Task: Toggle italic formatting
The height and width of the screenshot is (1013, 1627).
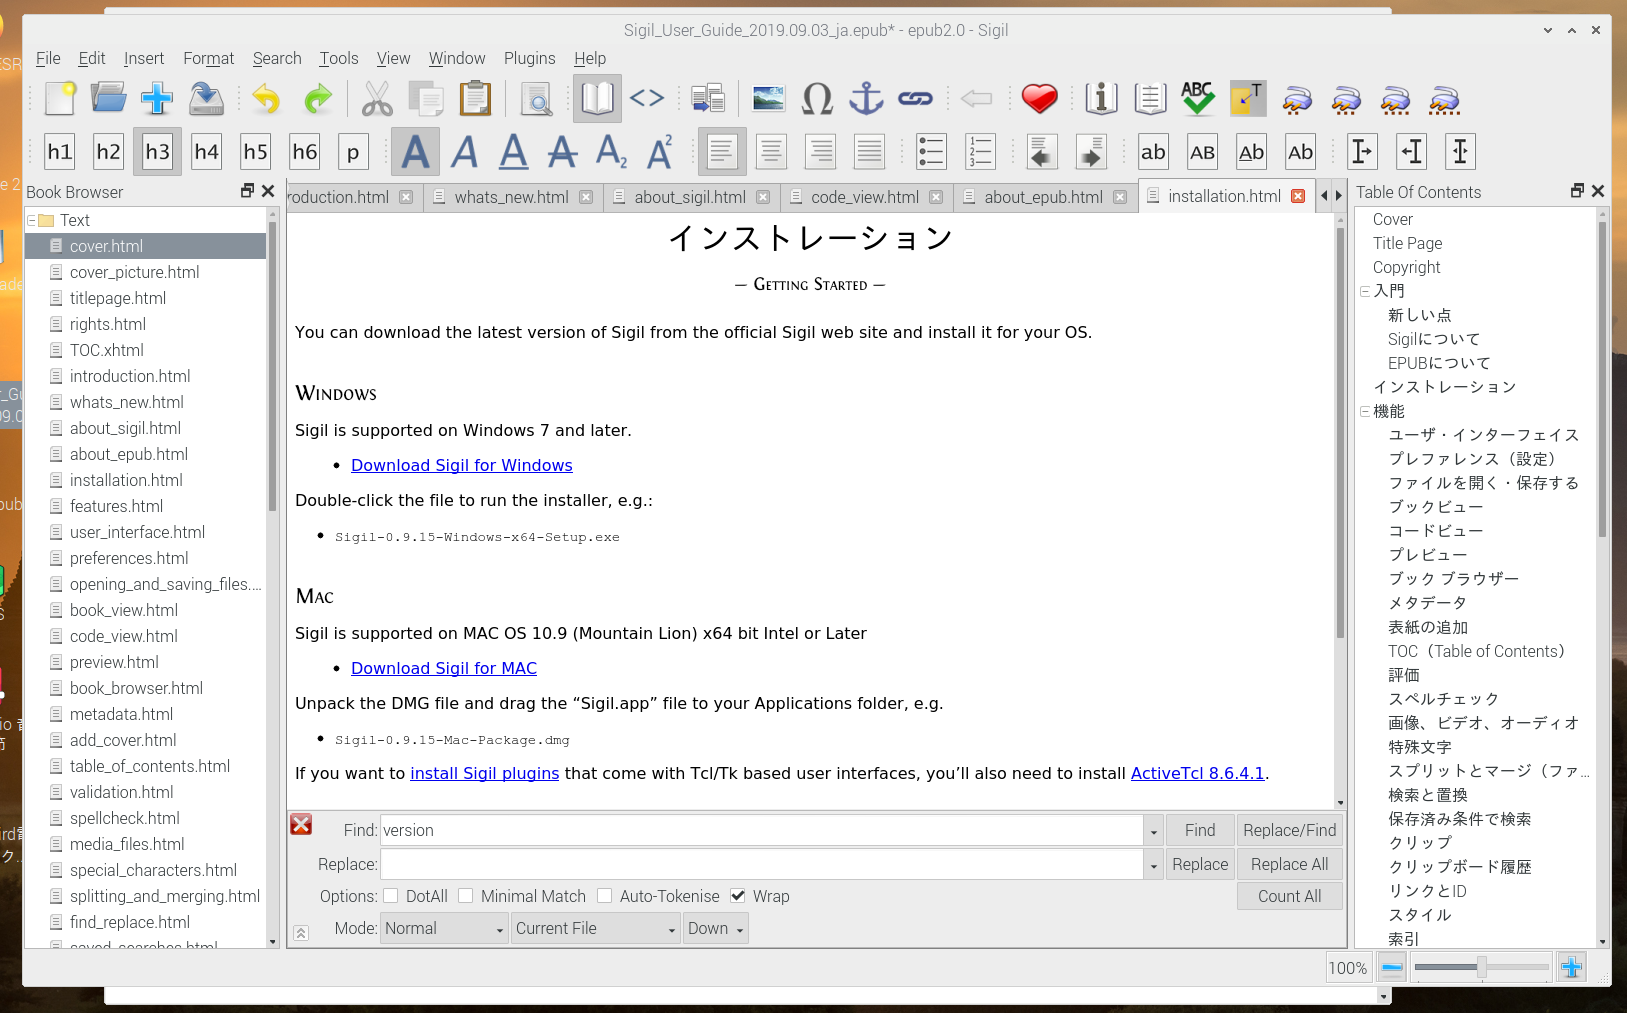Action: [x=464, y=152]
